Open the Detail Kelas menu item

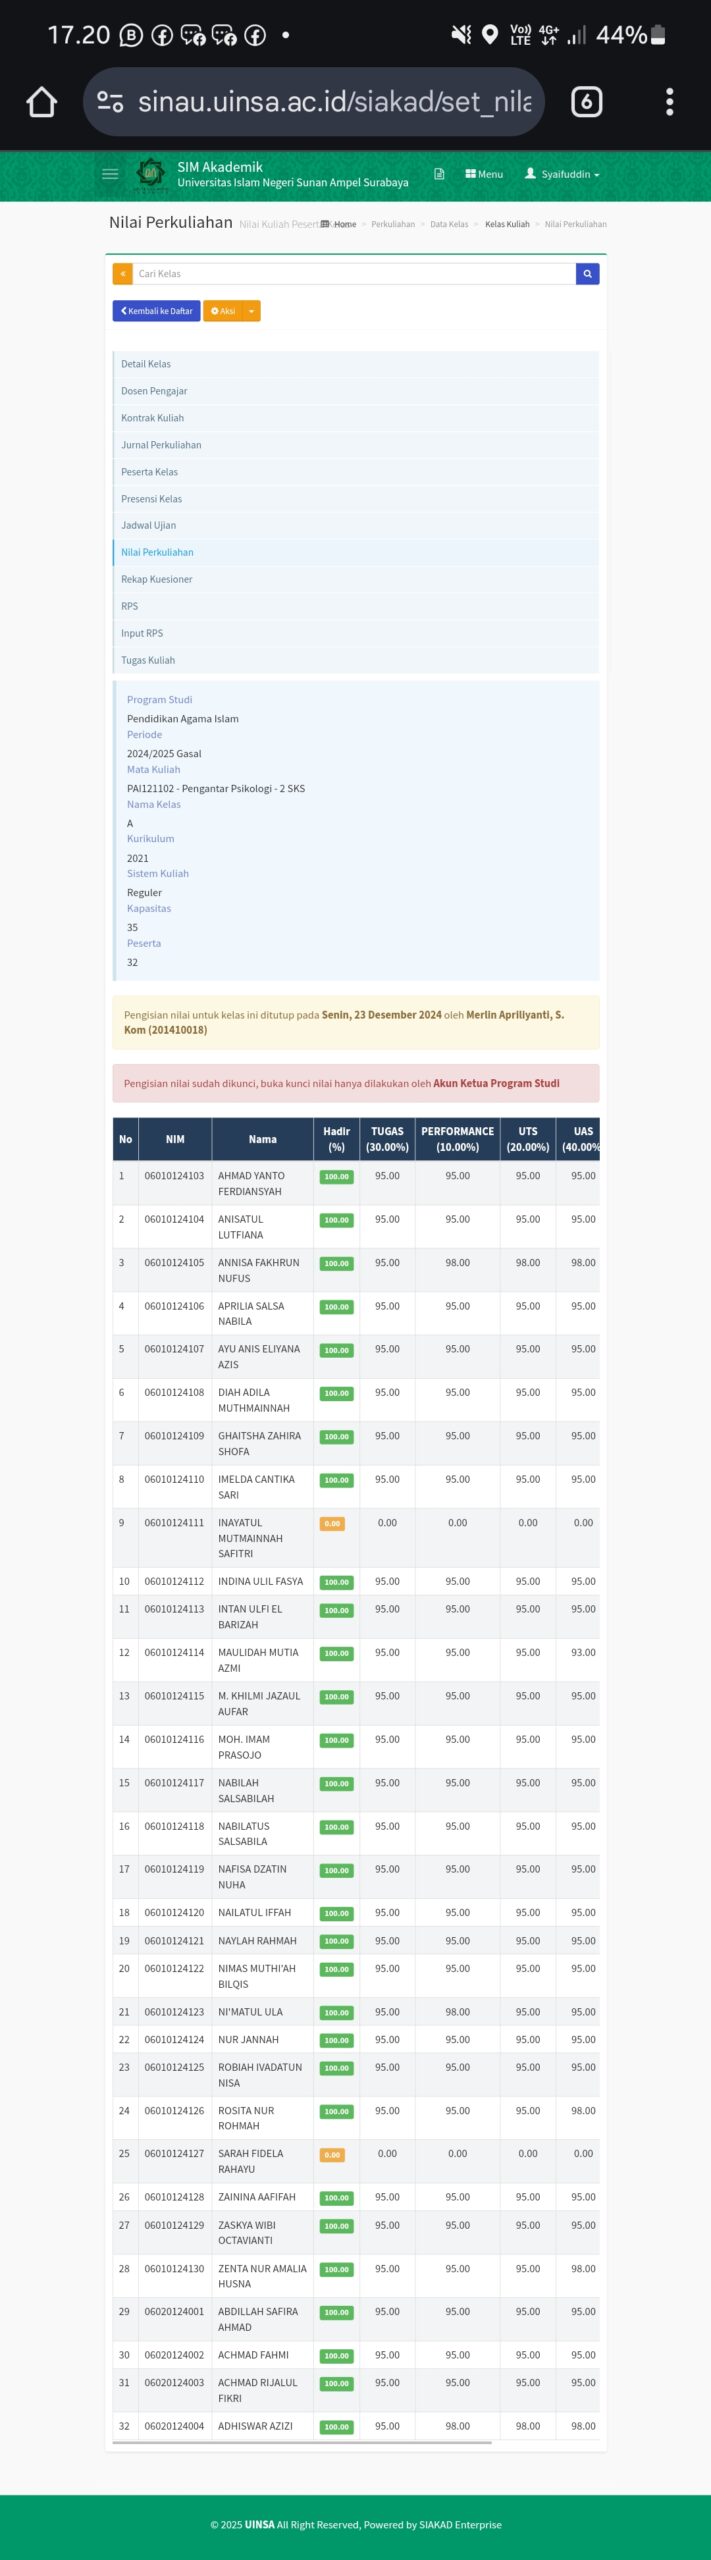356,364
